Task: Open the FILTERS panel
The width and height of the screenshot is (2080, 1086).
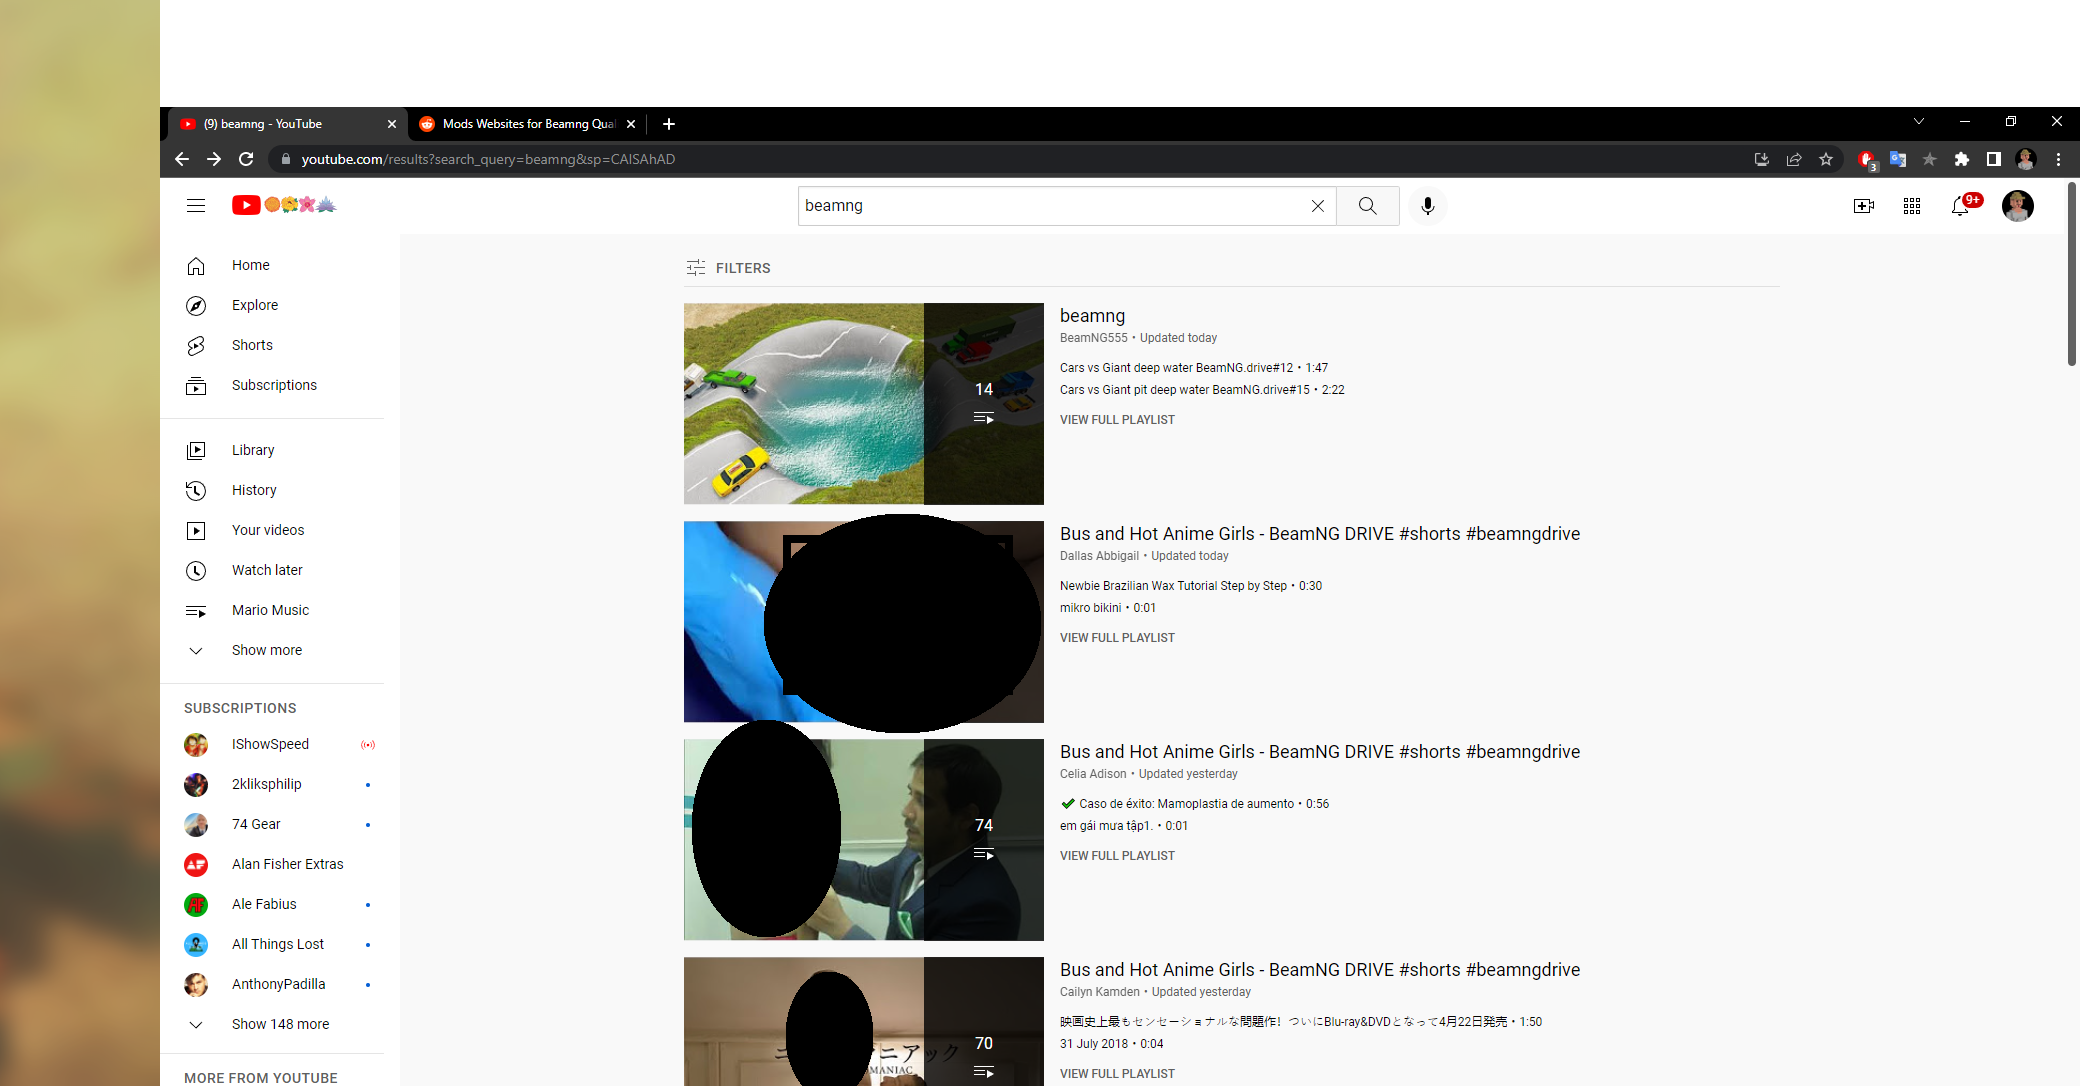Action: (728, 268)
